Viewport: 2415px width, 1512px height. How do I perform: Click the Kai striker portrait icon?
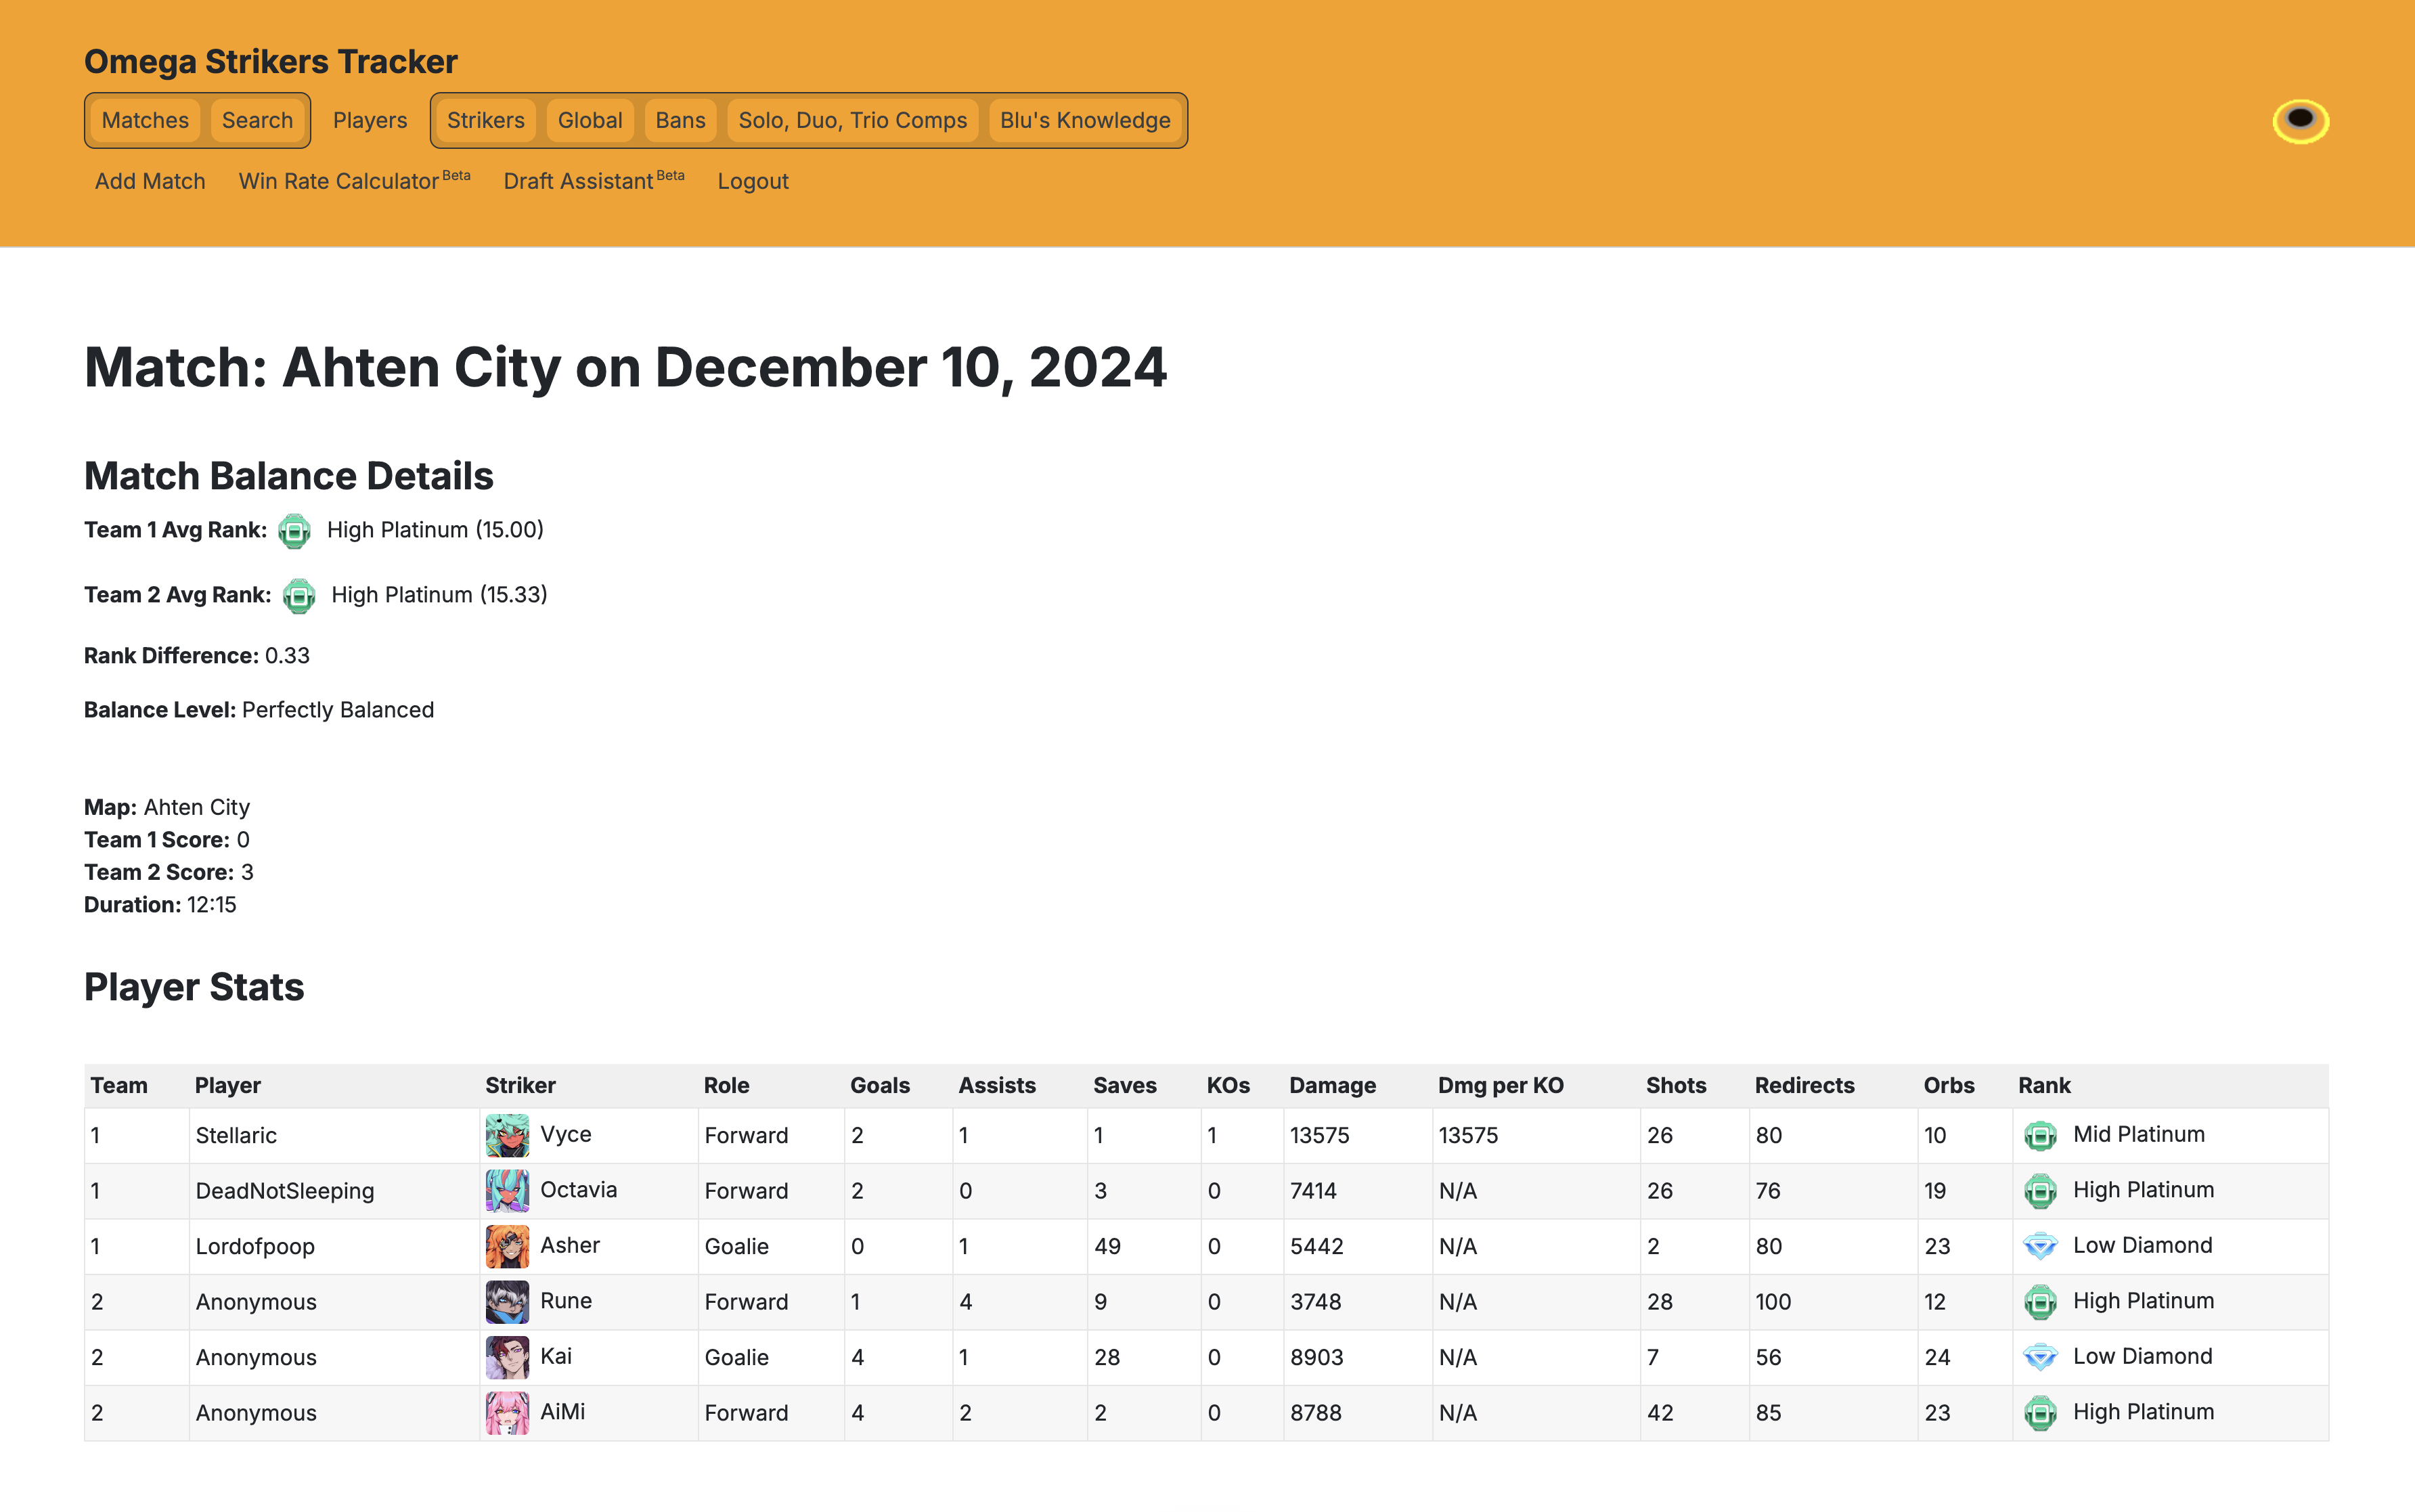click(x=507, y=1357)
